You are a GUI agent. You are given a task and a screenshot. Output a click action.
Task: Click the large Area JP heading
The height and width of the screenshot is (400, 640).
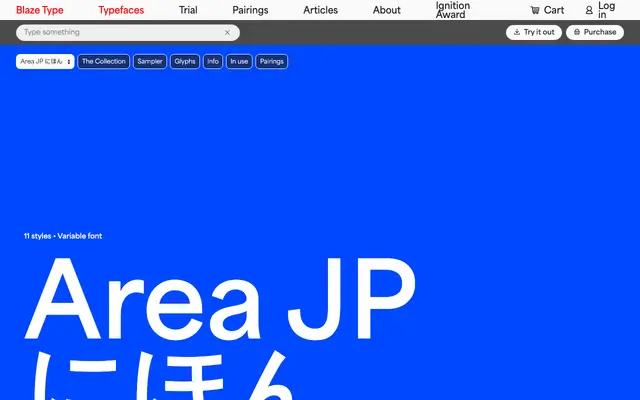pyautogui.click(x=220, y=300)
